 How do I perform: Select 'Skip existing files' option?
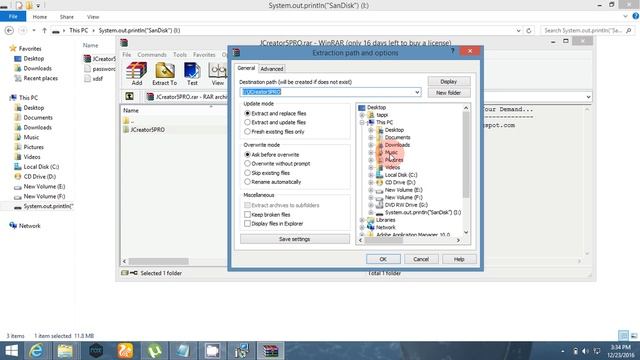point(247,173)
